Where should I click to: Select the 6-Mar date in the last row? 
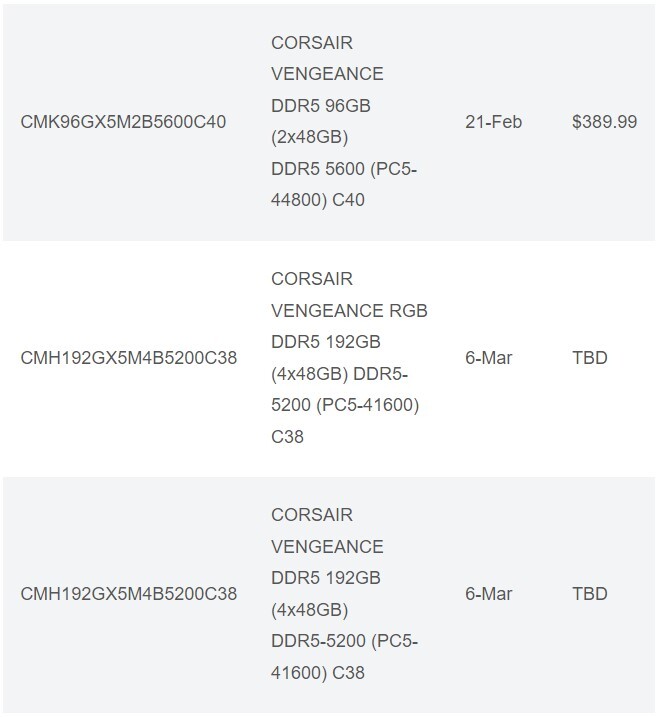[x=488, y=594]
